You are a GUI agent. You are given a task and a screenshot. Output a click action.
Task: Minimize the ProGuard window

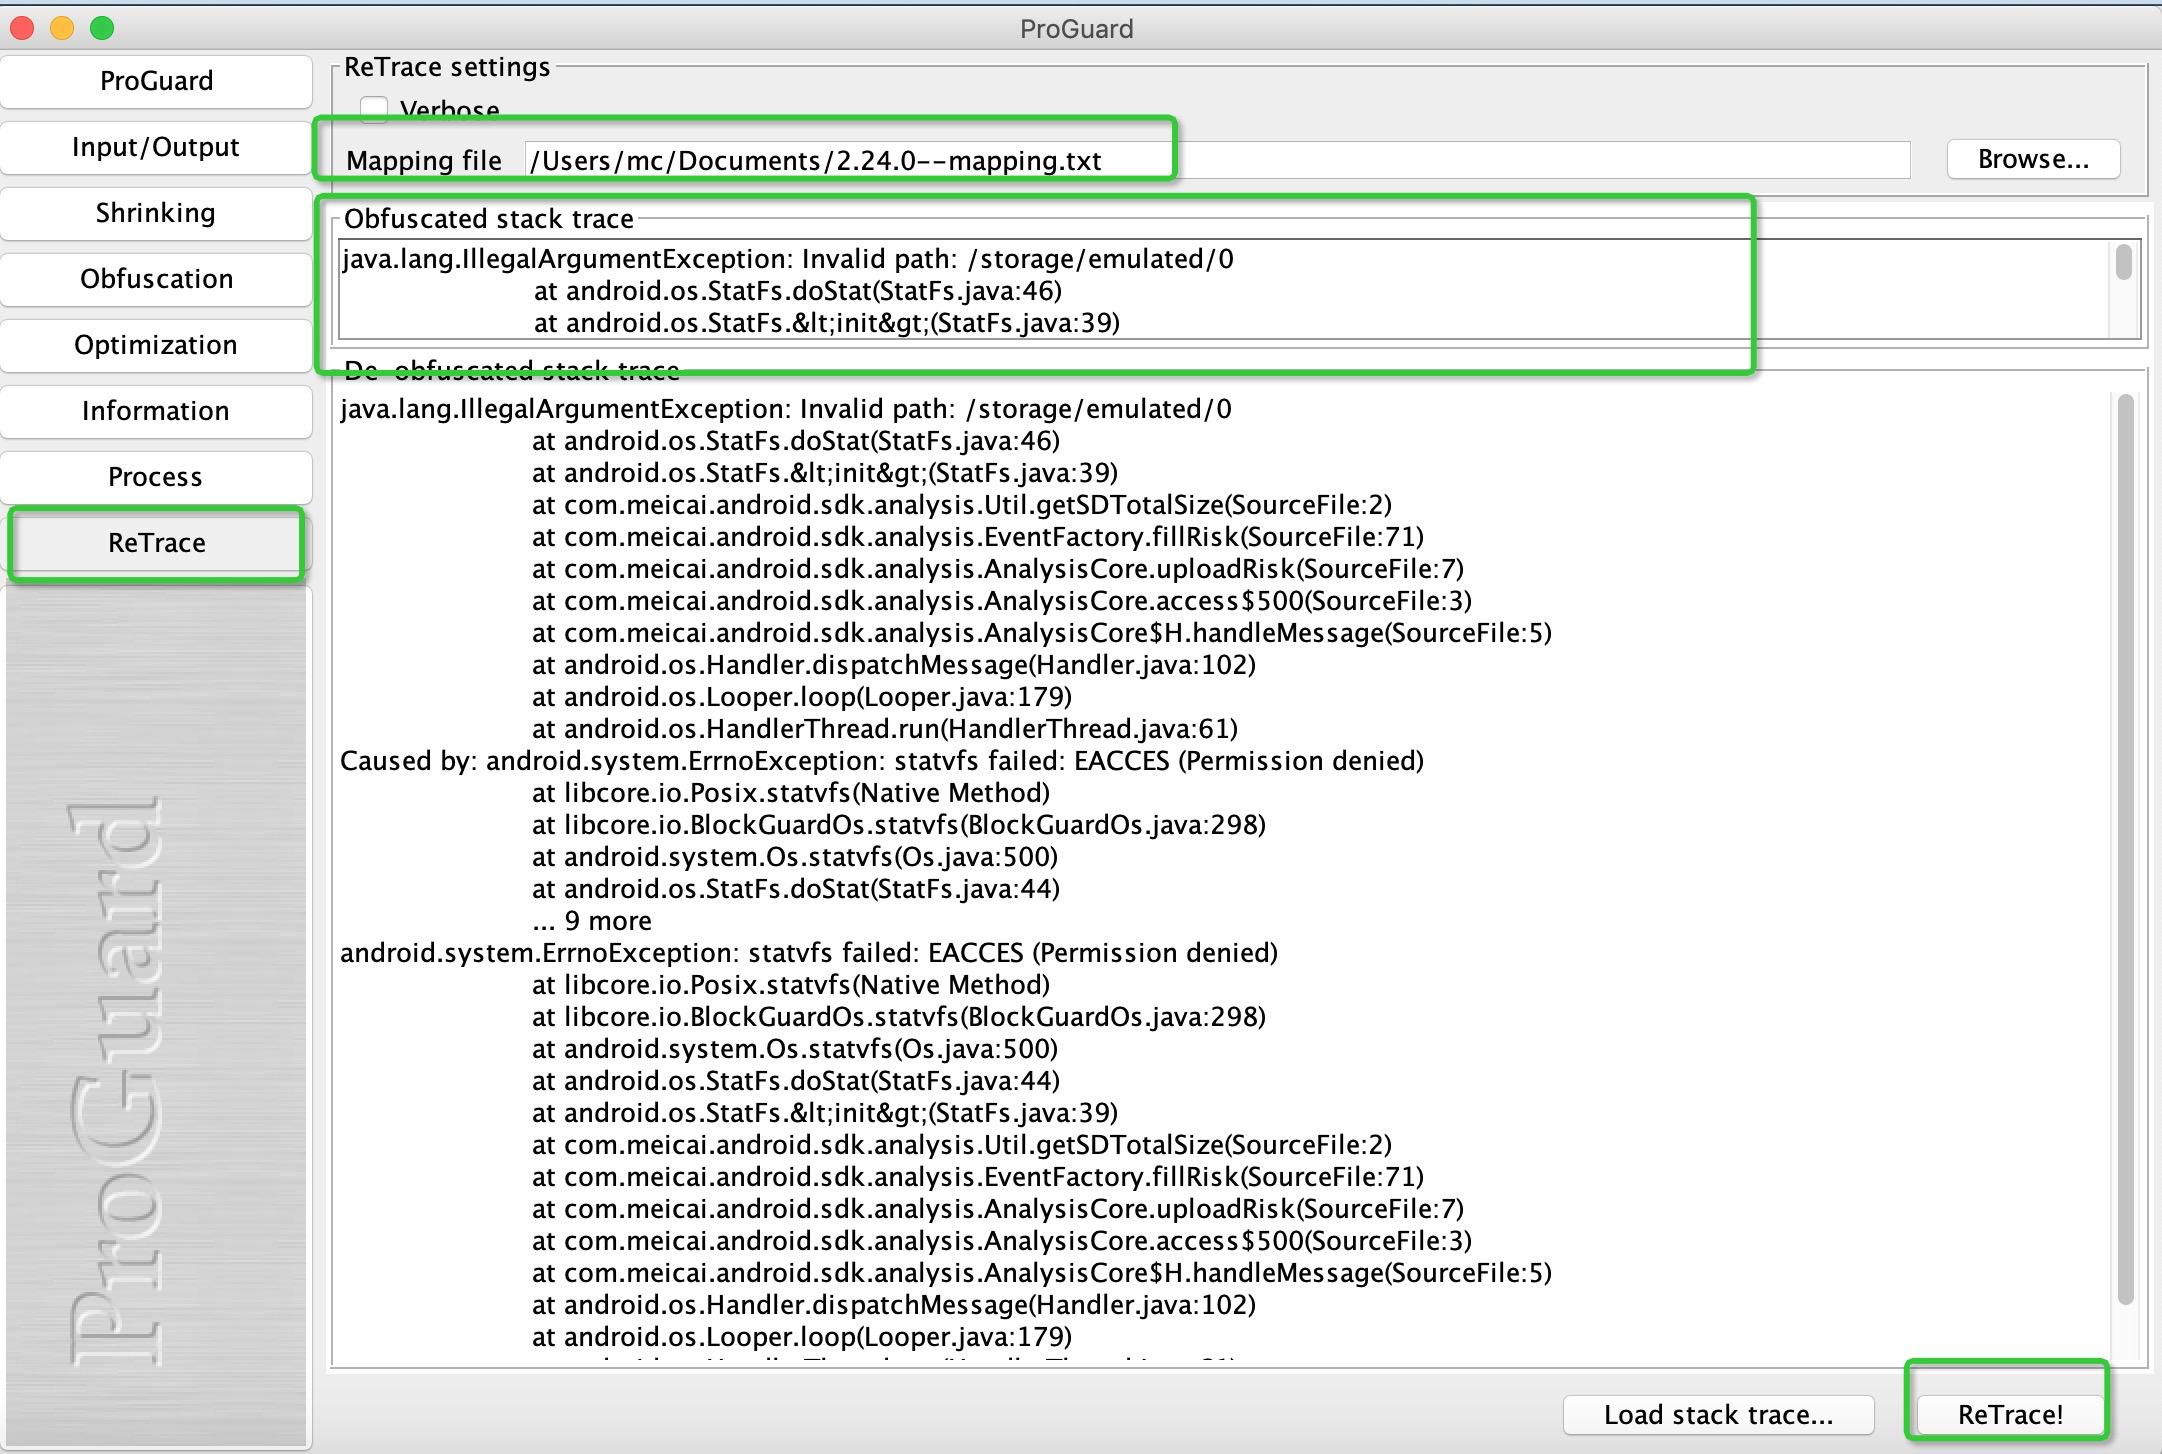(x=60, y=29)
